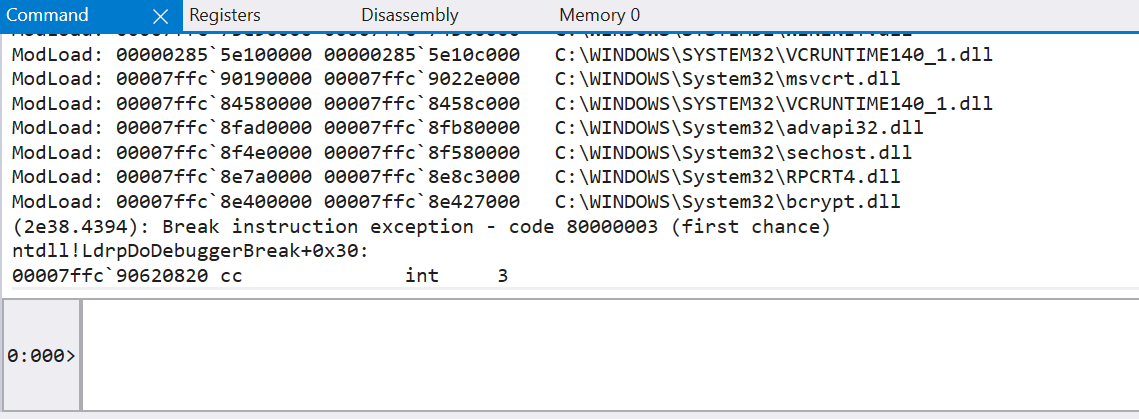Screen dimensions: 1139x419
Task: Select the Memory 0 tab
Action: click(599, 15)
